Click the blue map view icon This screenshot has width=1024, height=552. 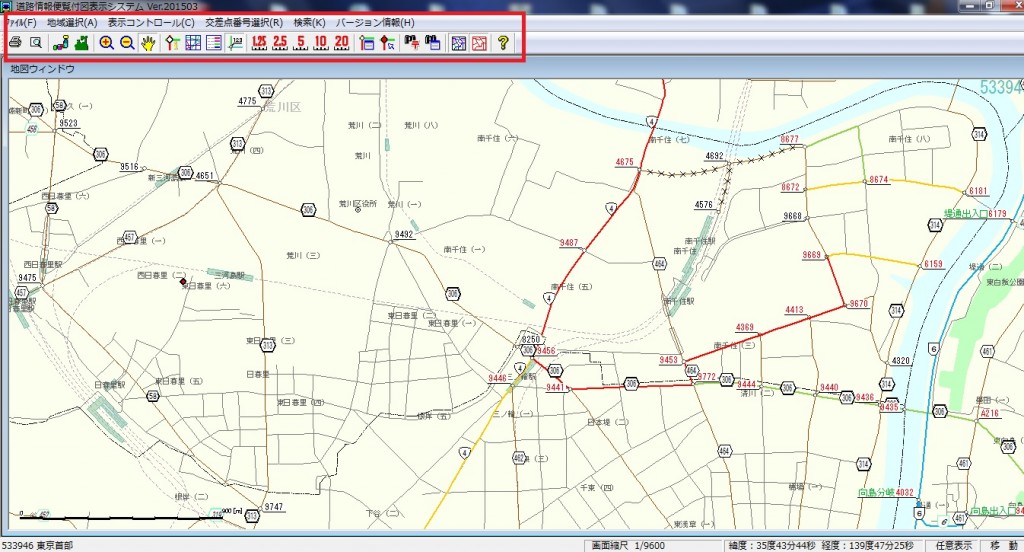tap(458, 43)
